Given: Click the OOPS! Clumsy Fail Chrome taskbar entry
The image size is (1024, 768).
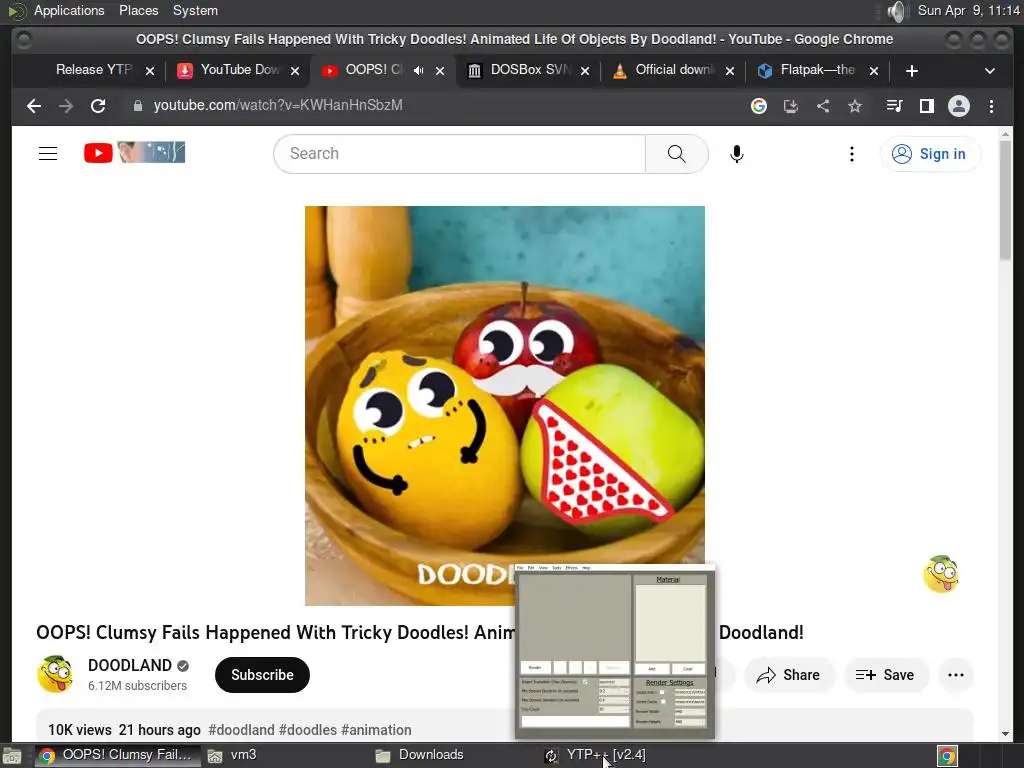Looking at the screenshot, I should (x=118, y=755).
